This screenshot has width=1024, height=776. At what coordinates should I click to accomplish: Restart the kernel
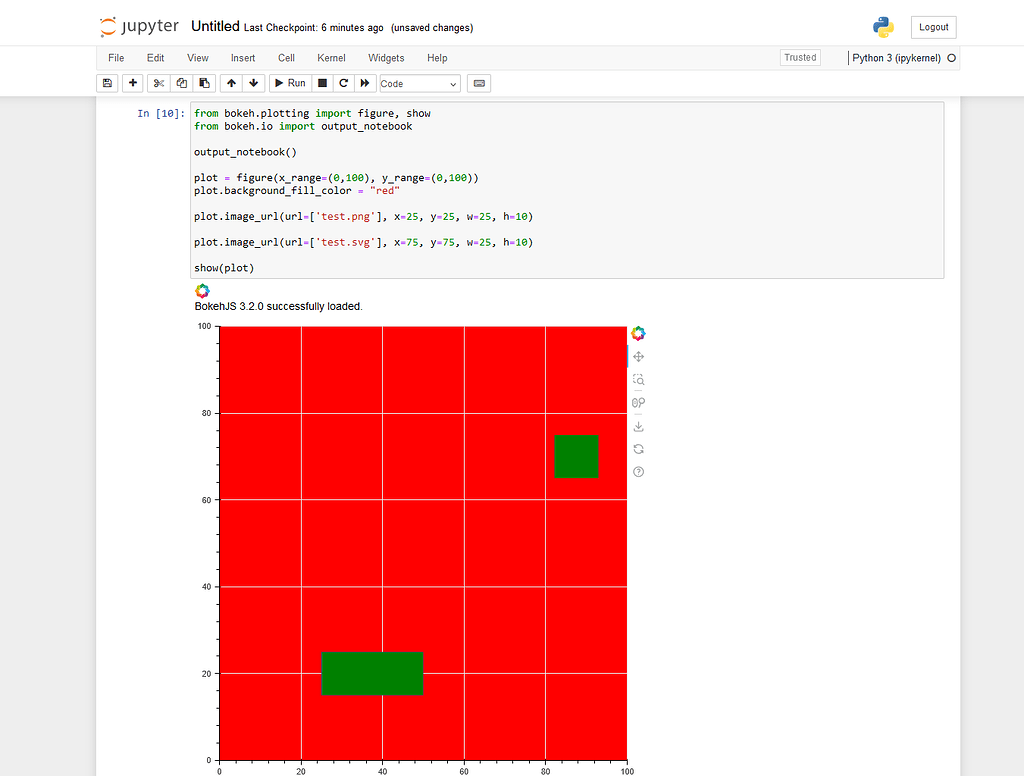pos(342,83)
